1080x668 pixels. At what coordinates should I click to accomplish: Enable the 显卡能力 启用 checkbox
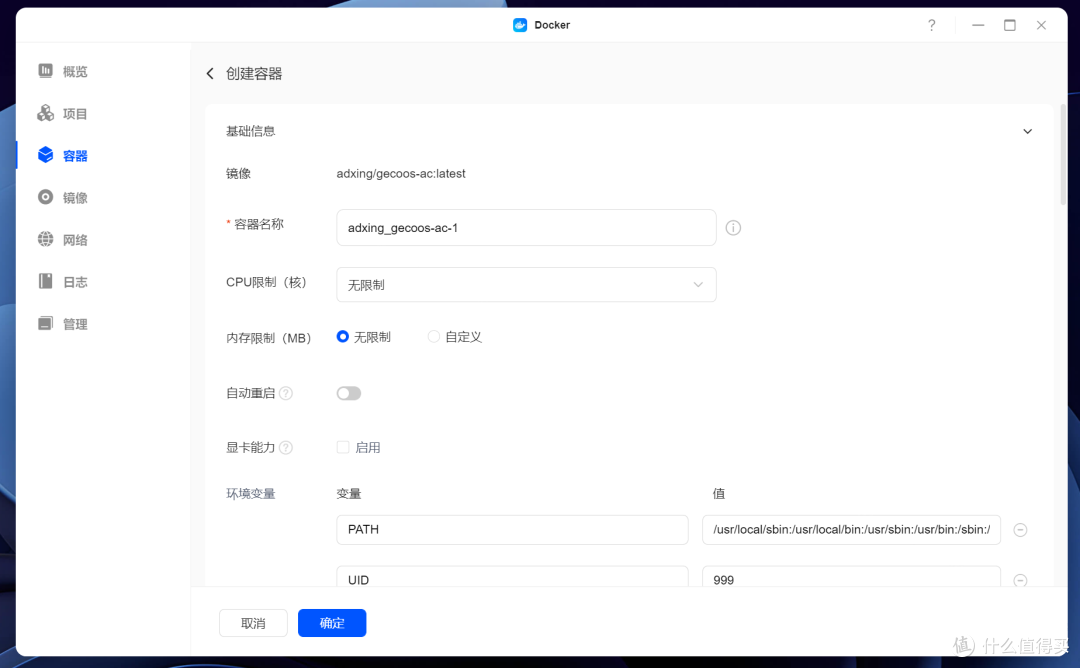343,448
